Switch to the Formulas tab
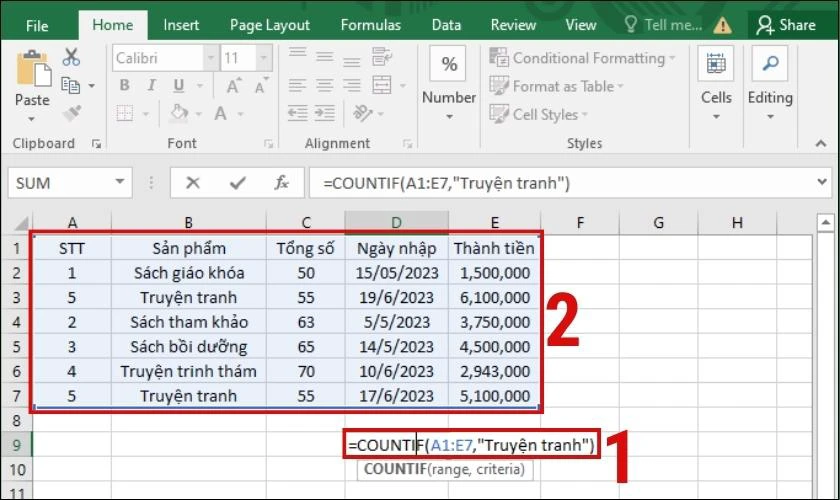840x500 pixels. [371, 25]
